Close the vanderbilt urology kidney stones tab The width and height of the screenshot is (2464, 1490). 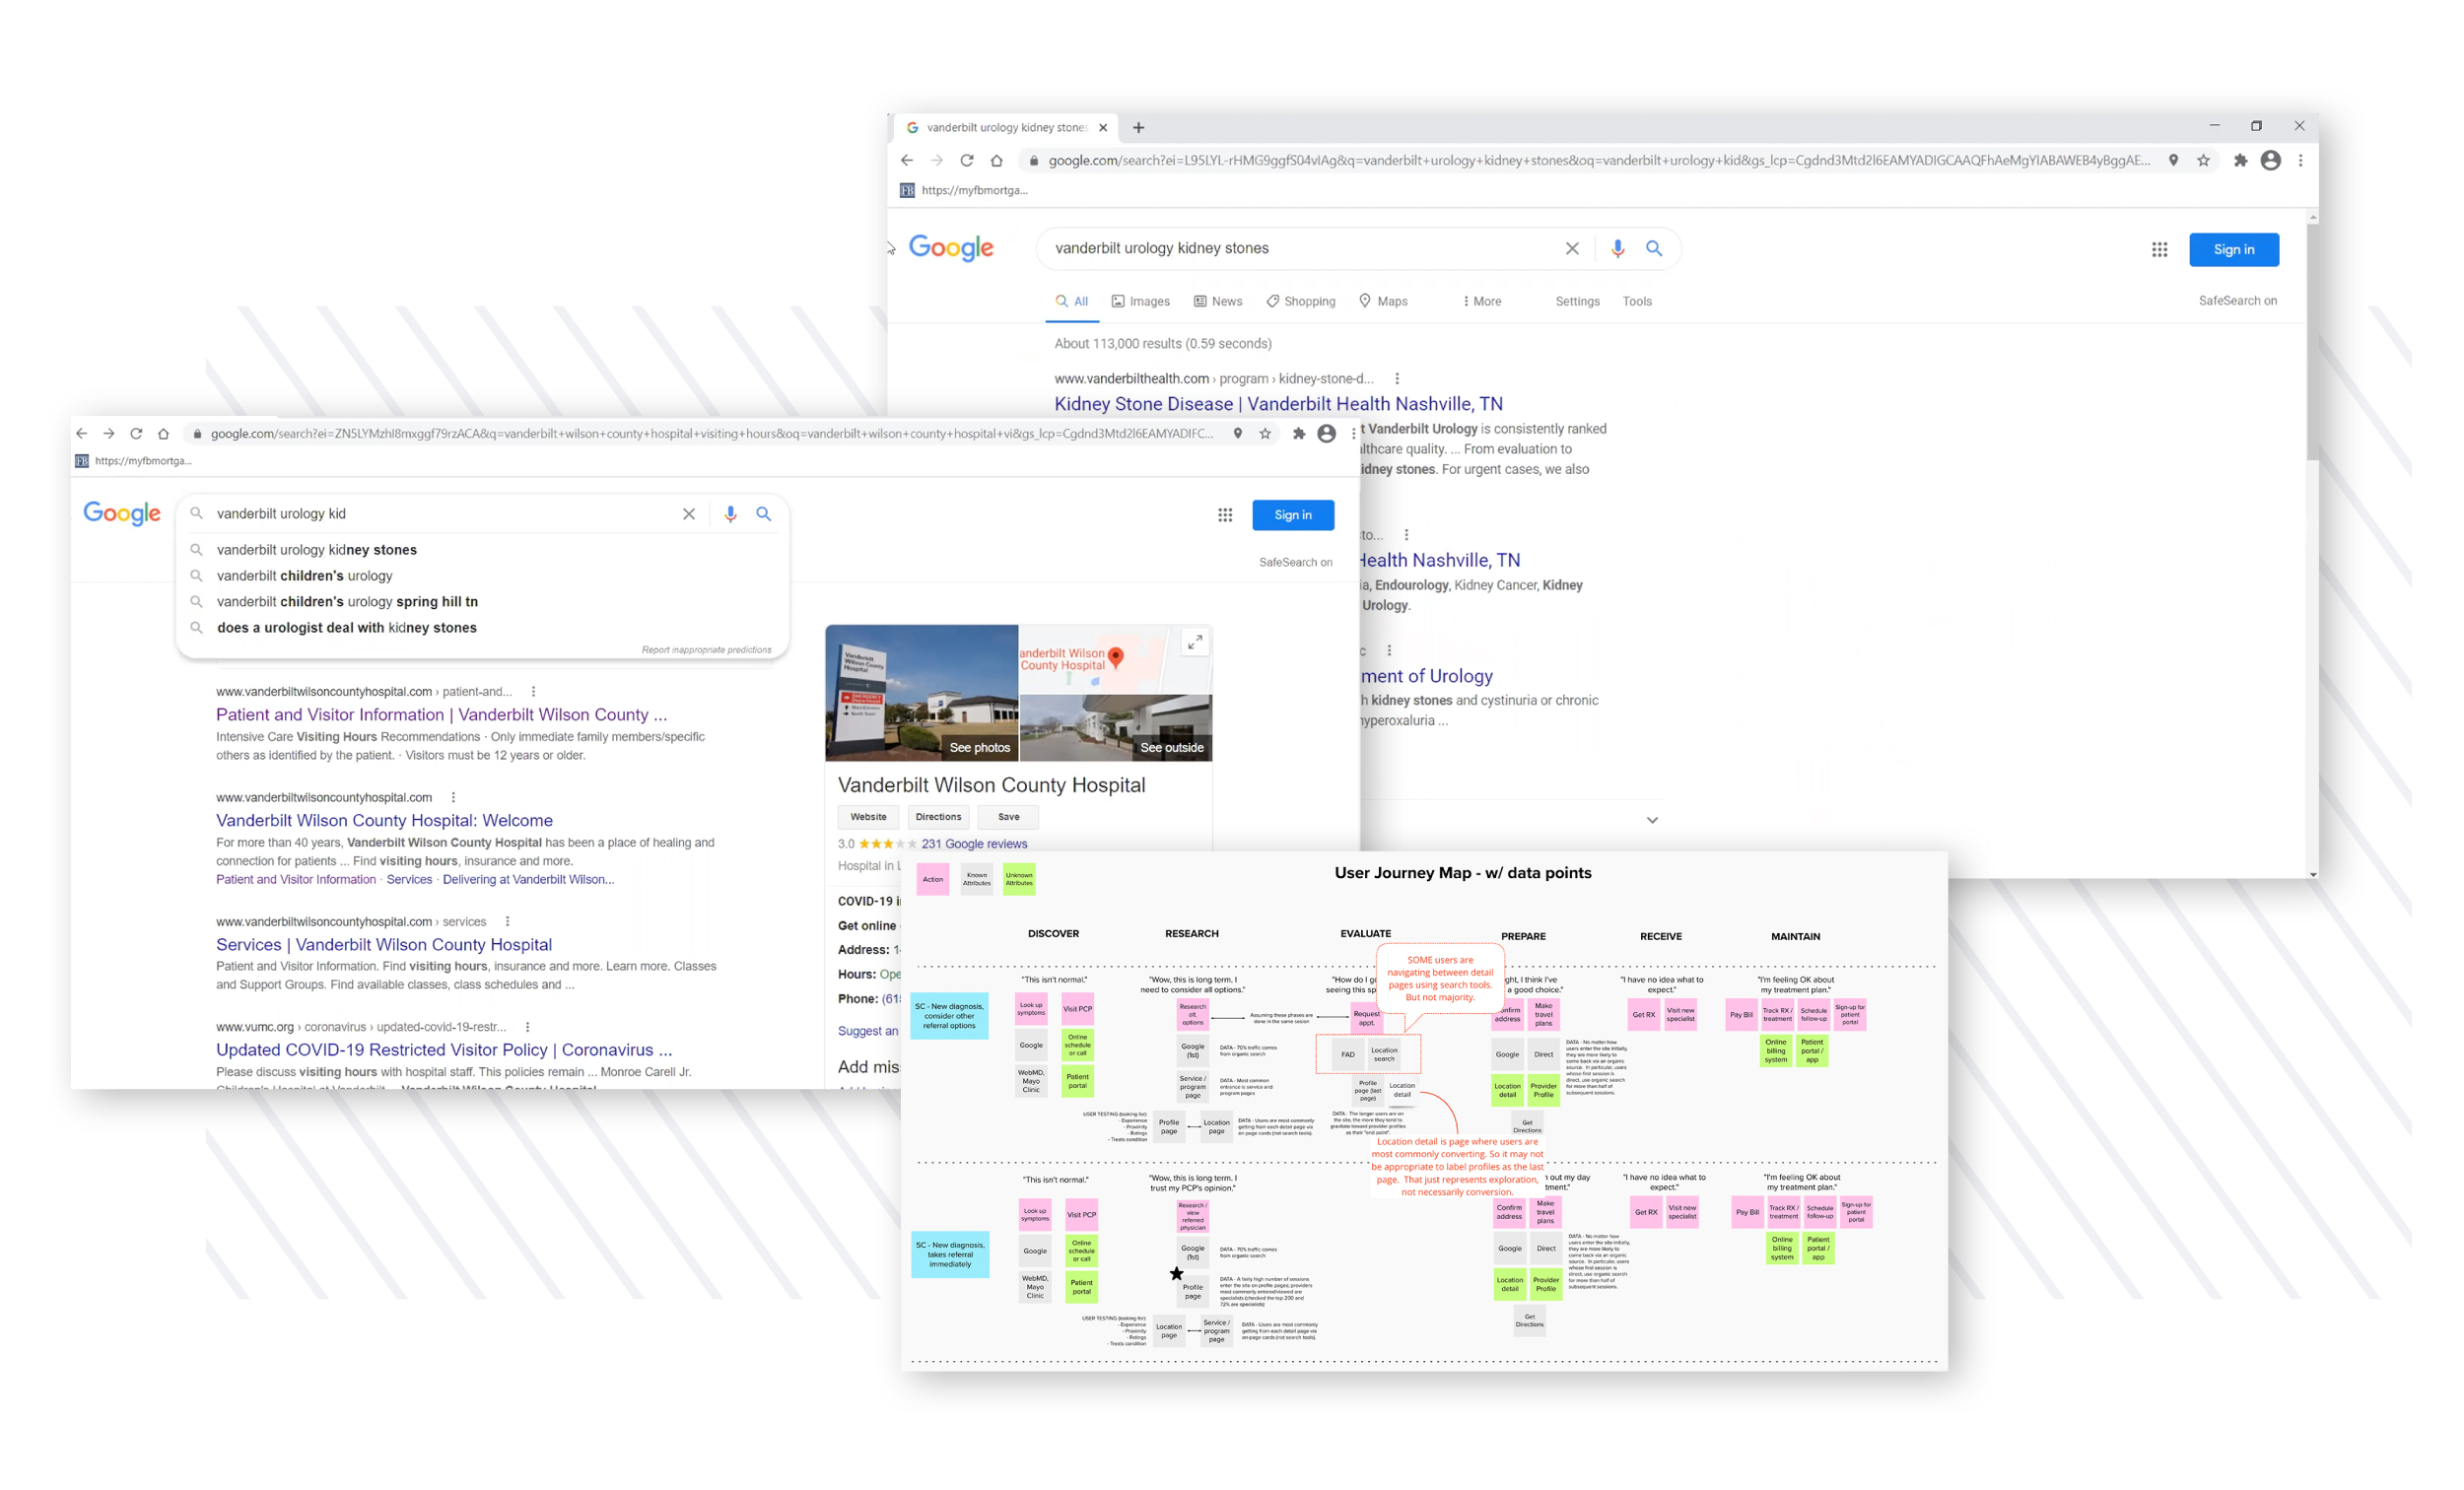[1103, 127]
